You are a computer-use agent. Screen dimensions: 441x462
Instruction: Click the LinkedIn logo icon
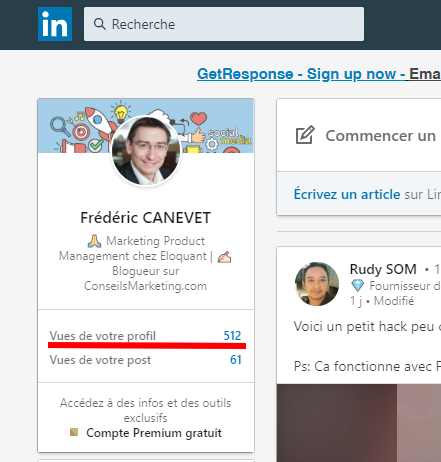pyautogui.click(x=55, y=24)
